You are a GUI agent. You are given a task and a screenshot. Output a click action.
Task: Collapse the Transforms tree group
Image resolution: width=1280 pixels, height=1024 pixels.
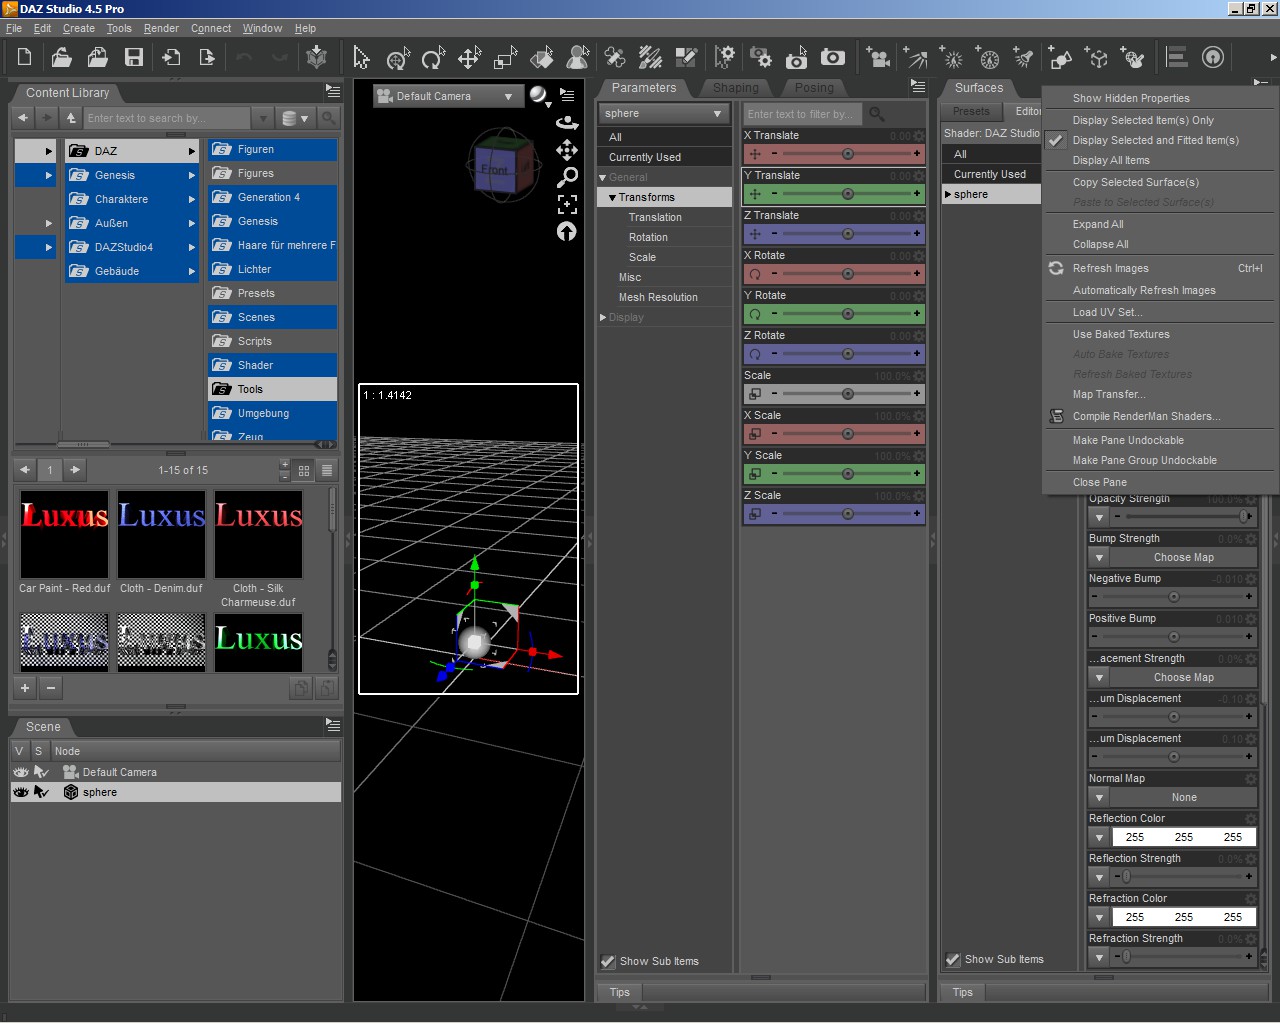tap(612, 198)
